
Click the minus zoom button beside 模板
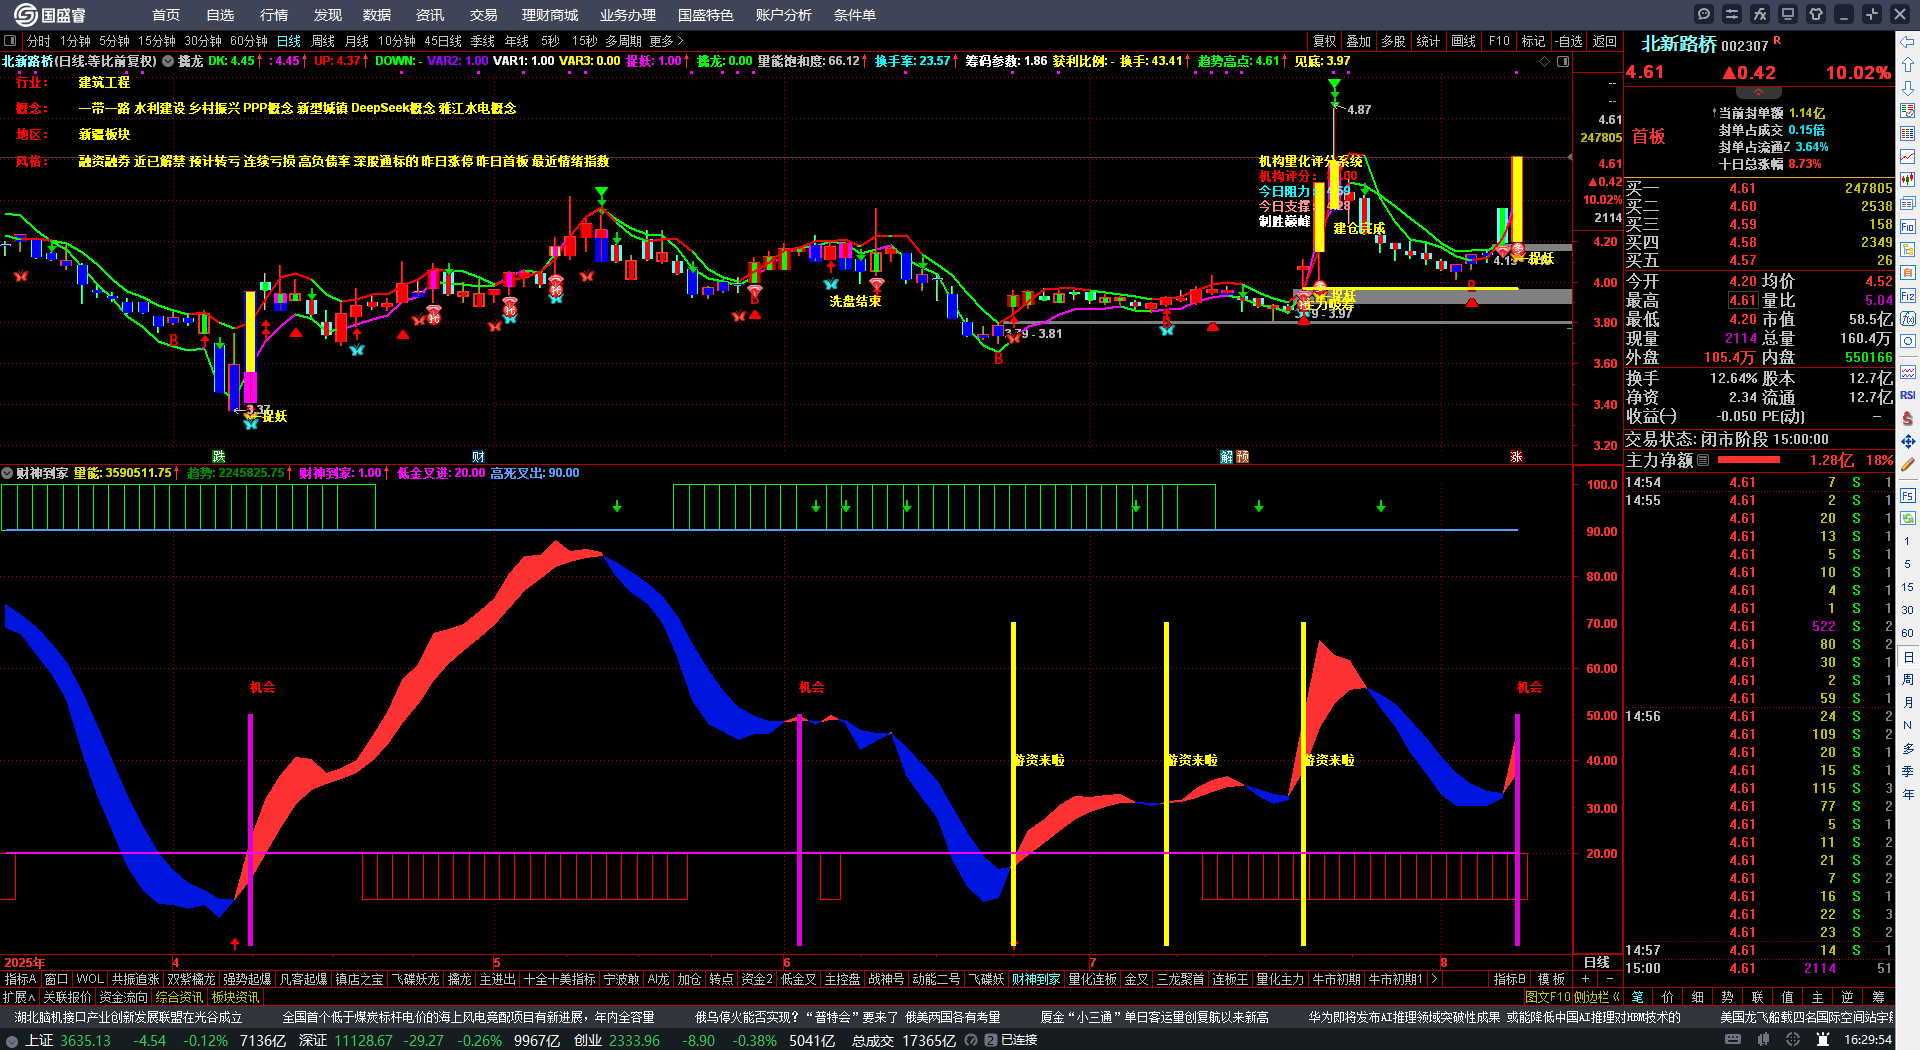pos(1609,979)
